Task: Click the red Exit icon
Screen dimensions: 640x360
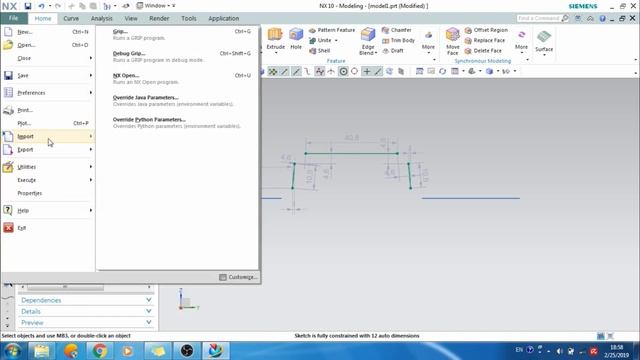Action: pyautogui.click(x=8, y=228)
